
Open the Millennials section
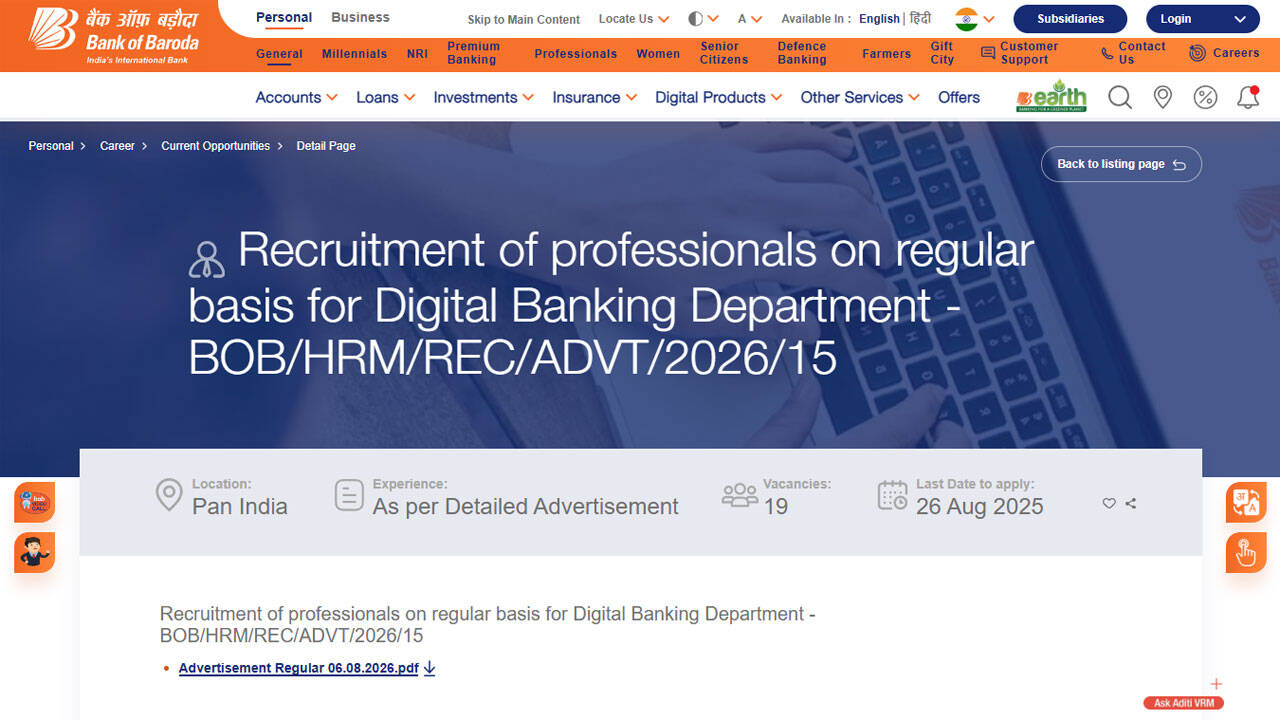(x=354, y=54)
